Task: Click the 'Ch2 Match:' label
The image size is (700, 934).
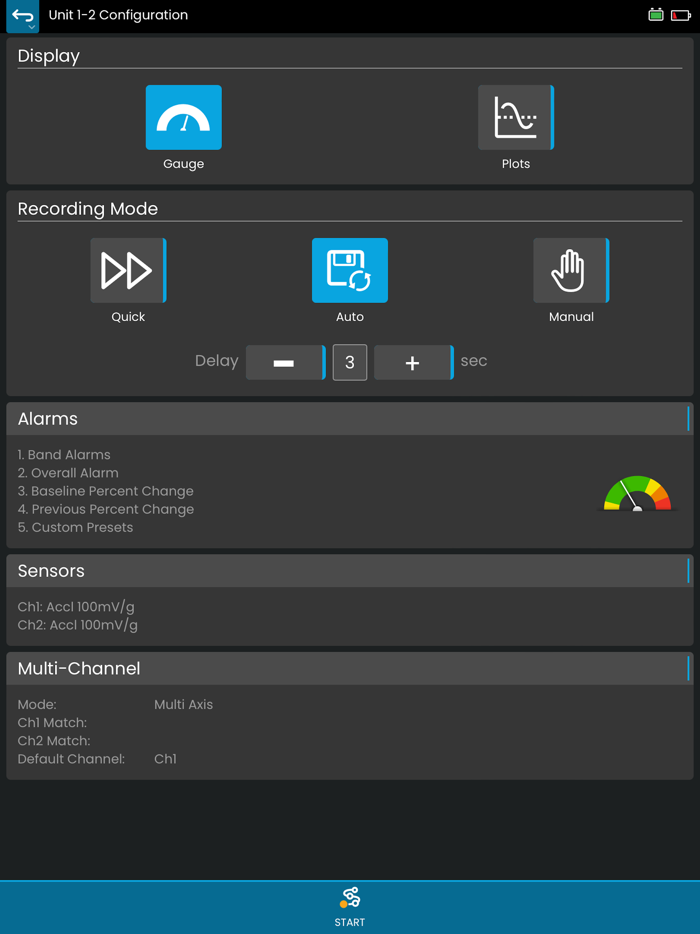Action: pyautogui.click(x=54, y=741)
